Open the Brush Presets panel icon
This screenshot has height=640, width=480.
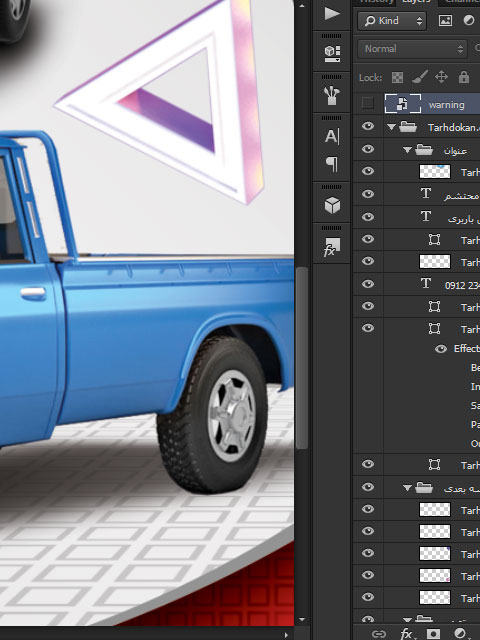pos(332,95)
